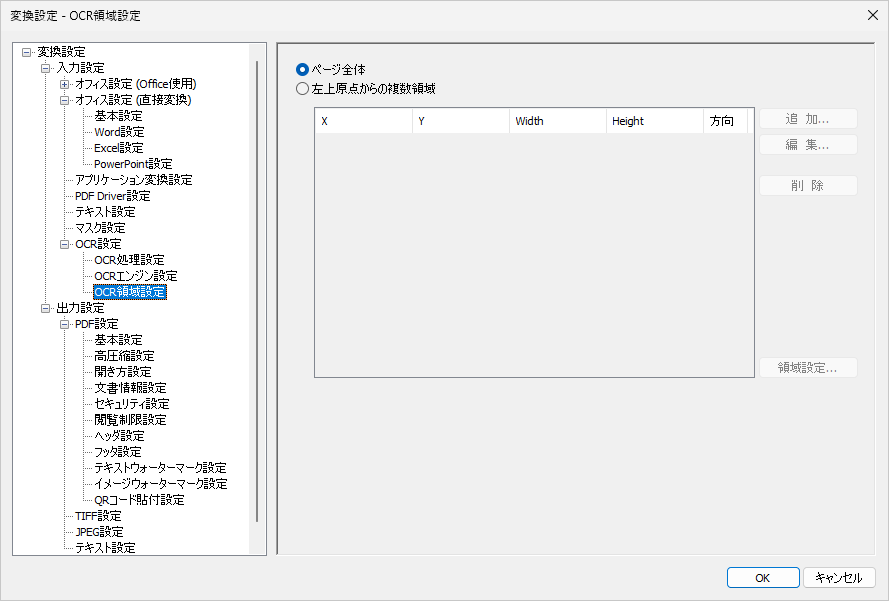Open the Excel設定 tree item

[x=118, y=148]
